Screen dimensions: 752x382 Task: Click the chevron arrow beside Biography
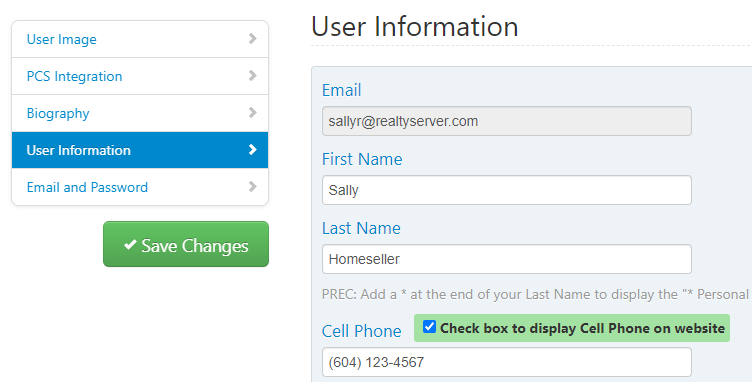click(x=253, y=113)
